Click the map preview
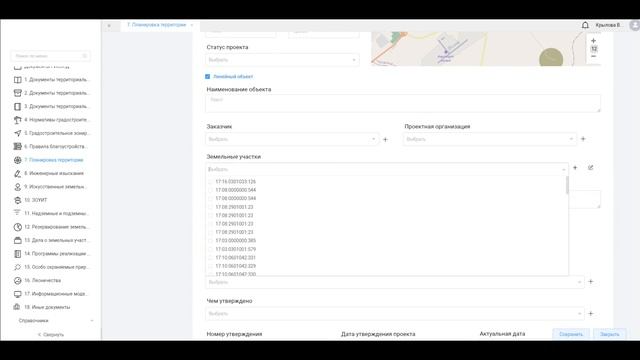Screen dimensions: 640x360 (486, 49)
